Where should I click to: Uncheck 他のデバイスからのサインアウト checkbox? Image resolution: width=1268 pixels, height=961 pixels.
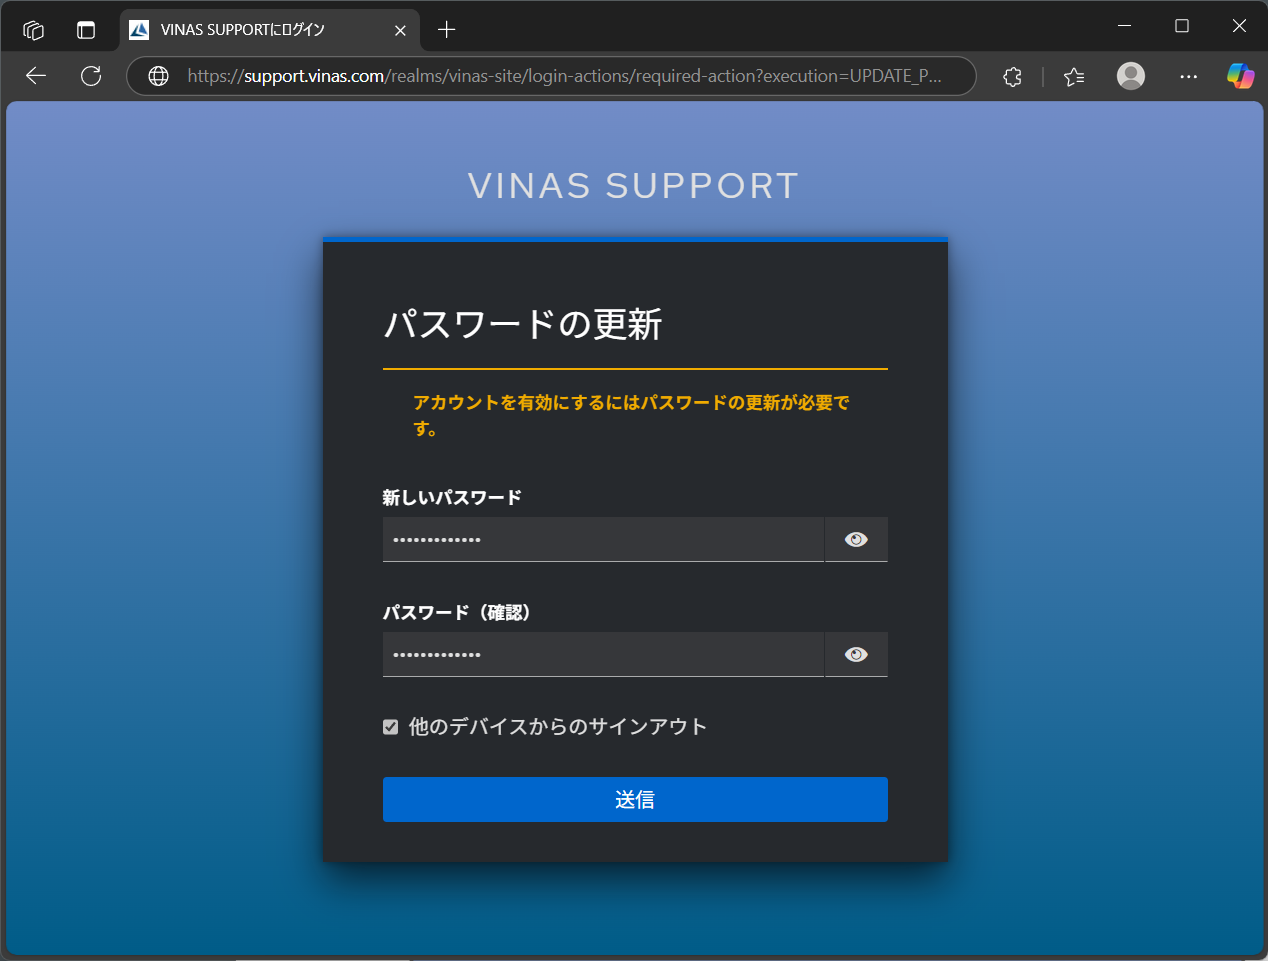click(391, 727)
